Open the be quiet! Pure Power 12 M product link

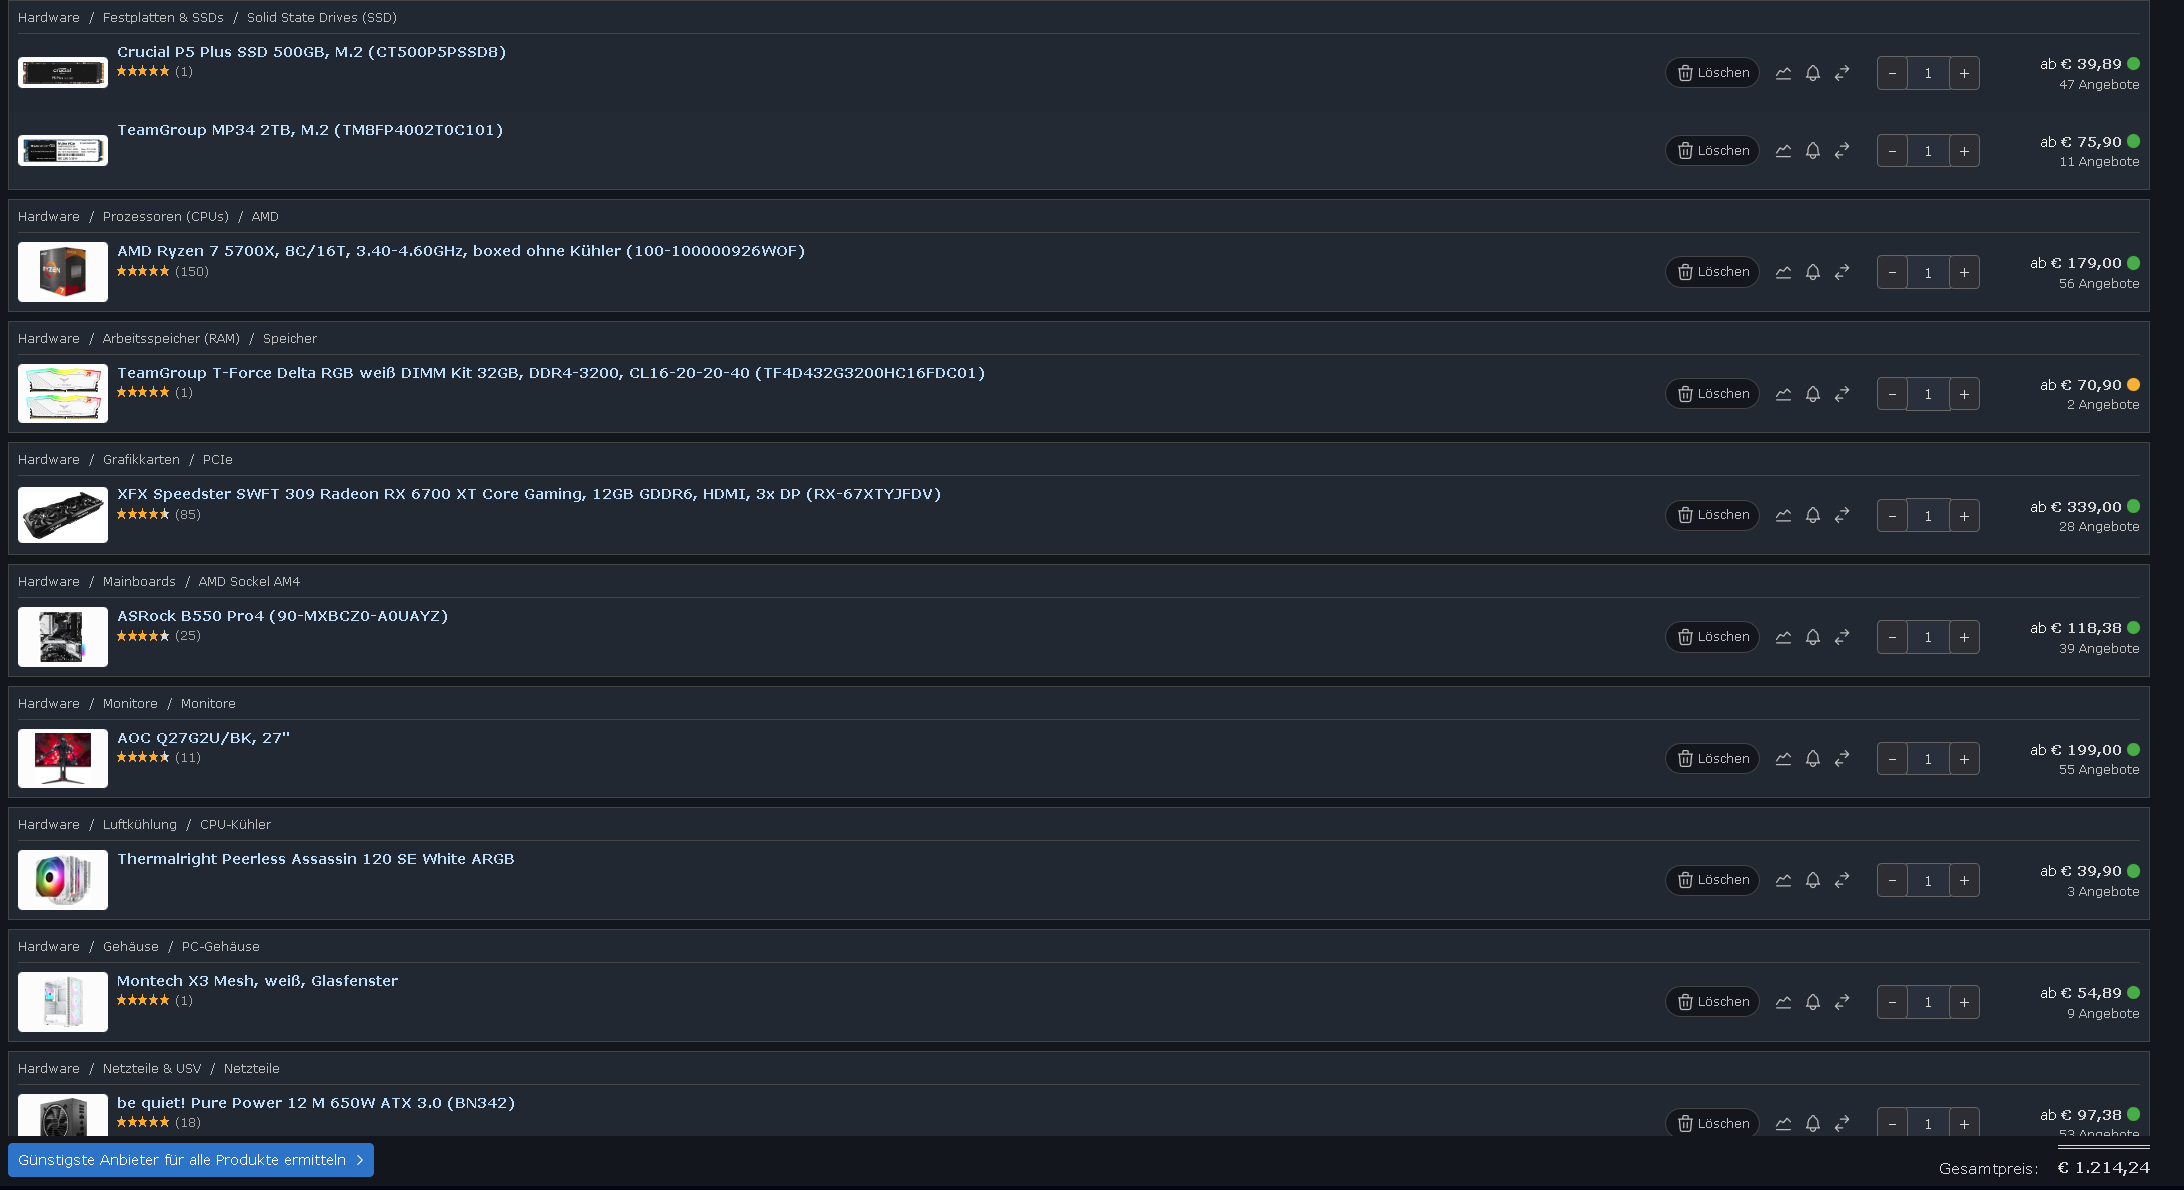pos(316,1103)
